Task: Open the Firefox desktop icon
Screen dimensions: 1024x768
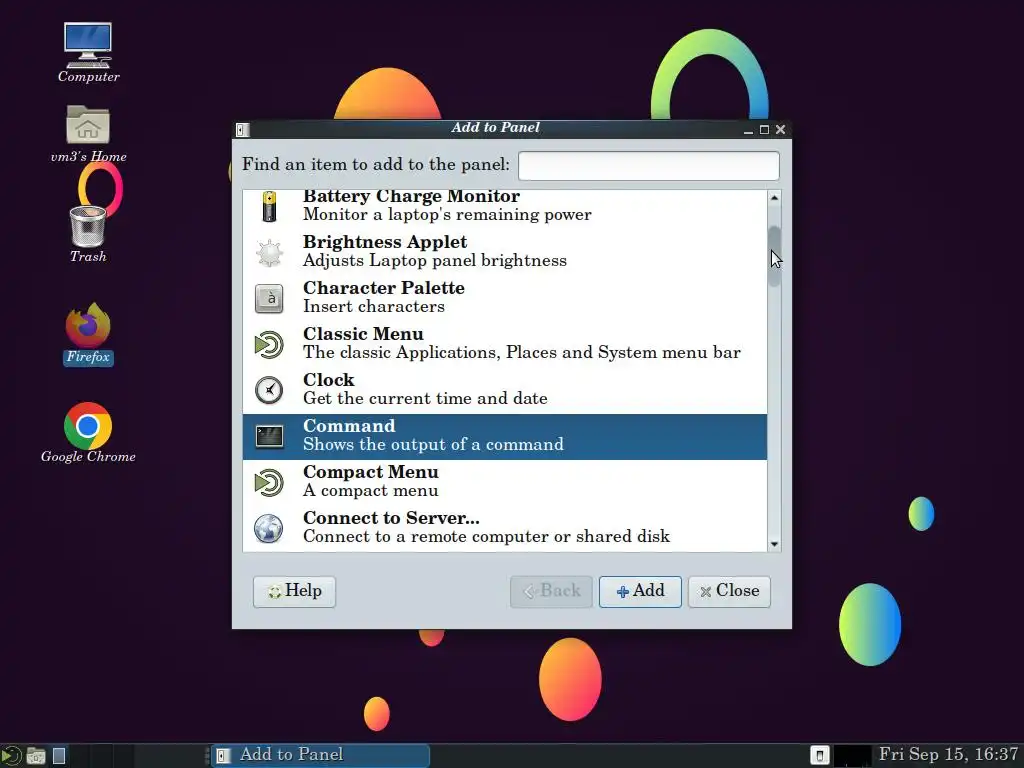Action: coord(88,325)
